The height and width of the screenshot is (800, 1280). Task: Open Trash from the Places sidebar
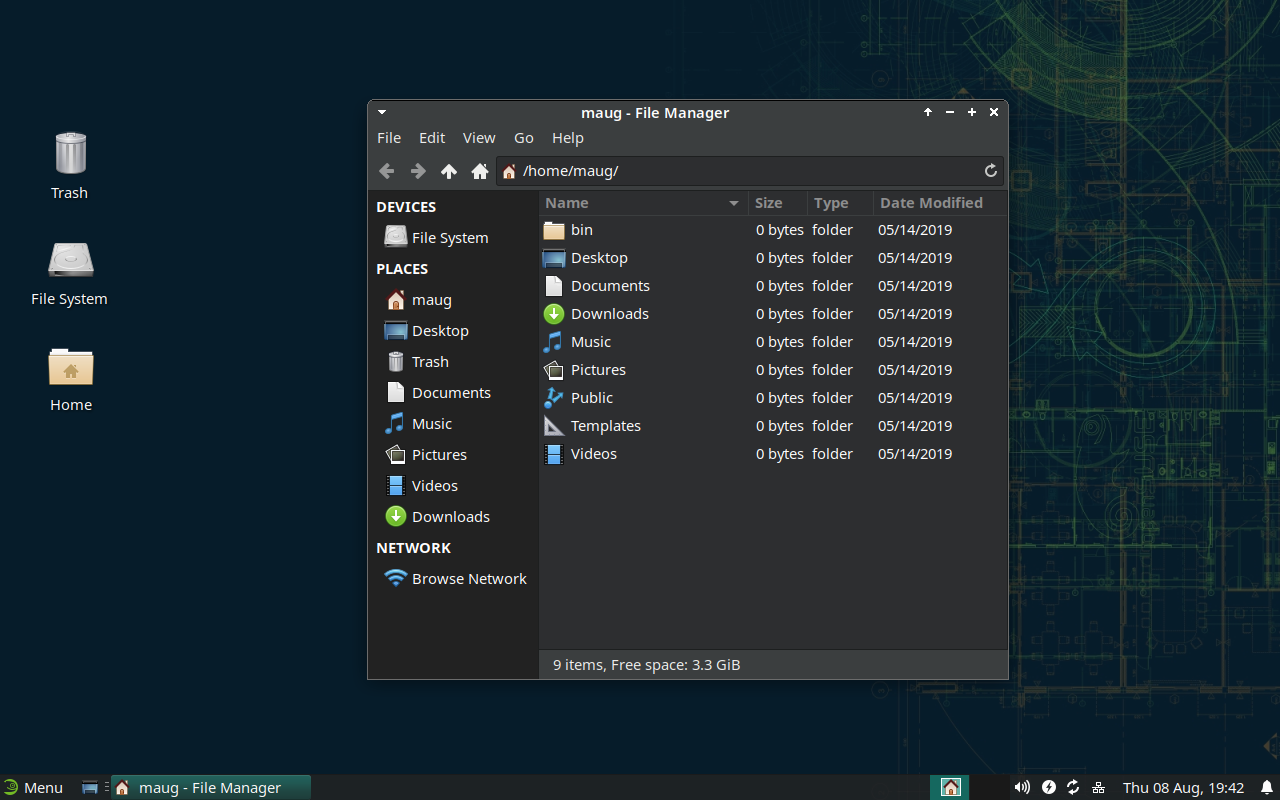(x=430, y=362)
